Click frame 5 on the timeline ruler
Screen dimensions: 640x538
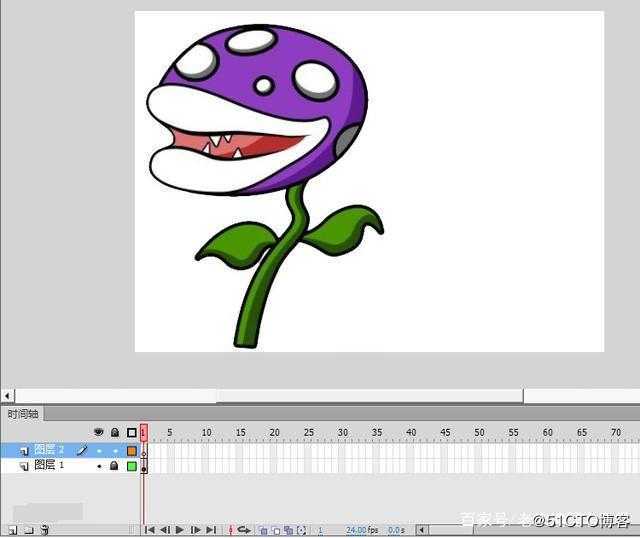click(x=170, y=432)
